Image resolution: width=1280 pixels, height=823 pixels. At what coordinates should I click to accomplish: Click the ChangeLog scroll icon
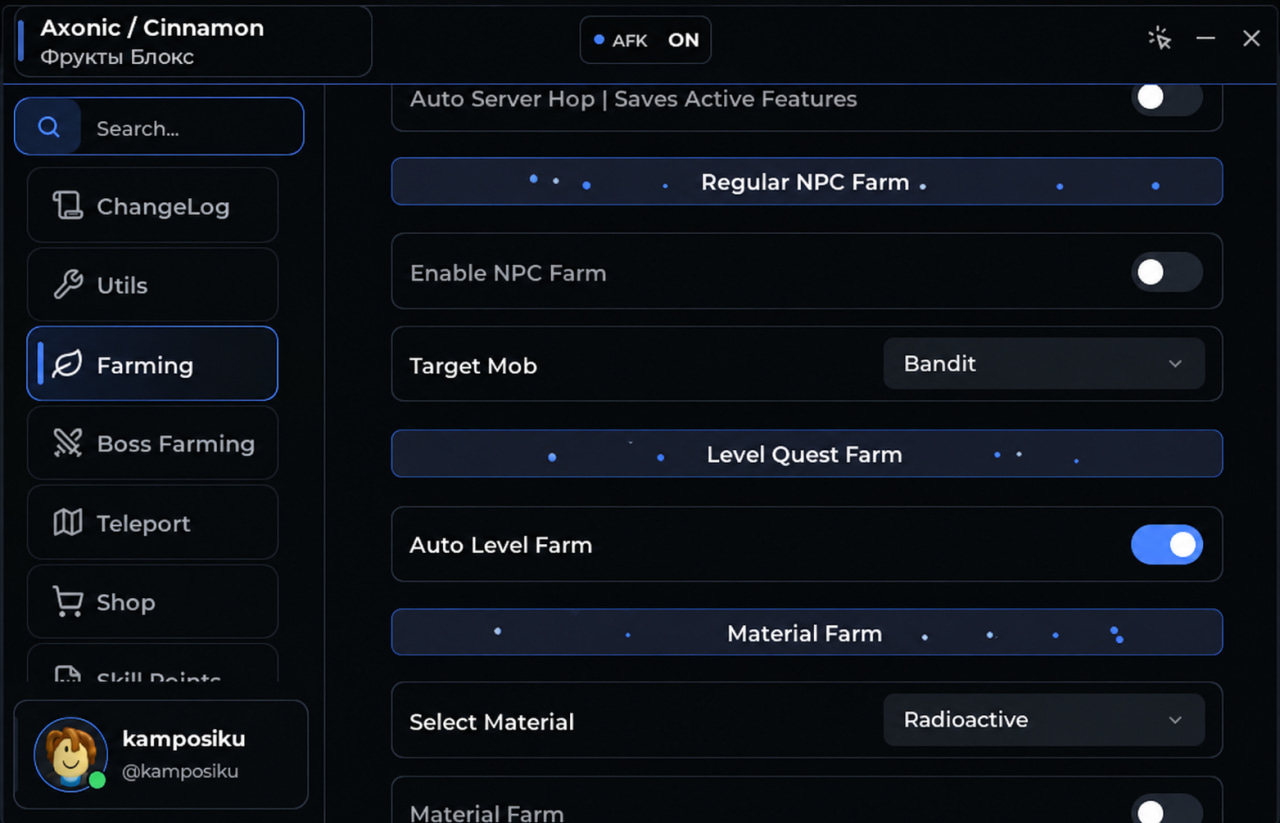pyautogui.click(x=67, y=206)
